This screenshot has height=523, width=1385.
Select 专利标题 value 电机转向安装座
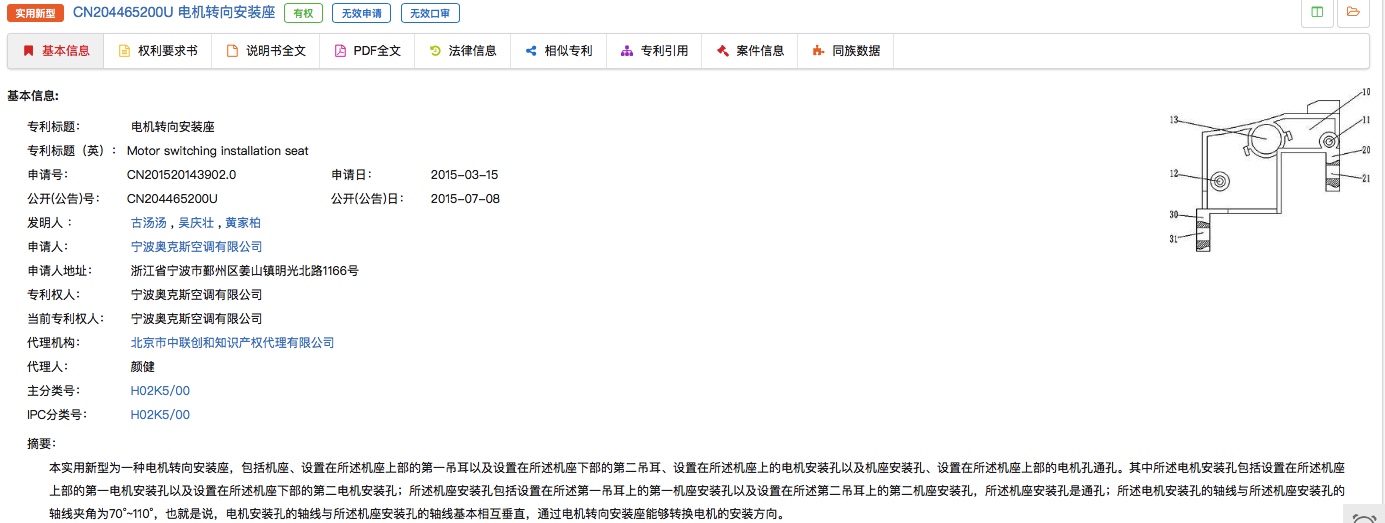[x=173, y=127]
